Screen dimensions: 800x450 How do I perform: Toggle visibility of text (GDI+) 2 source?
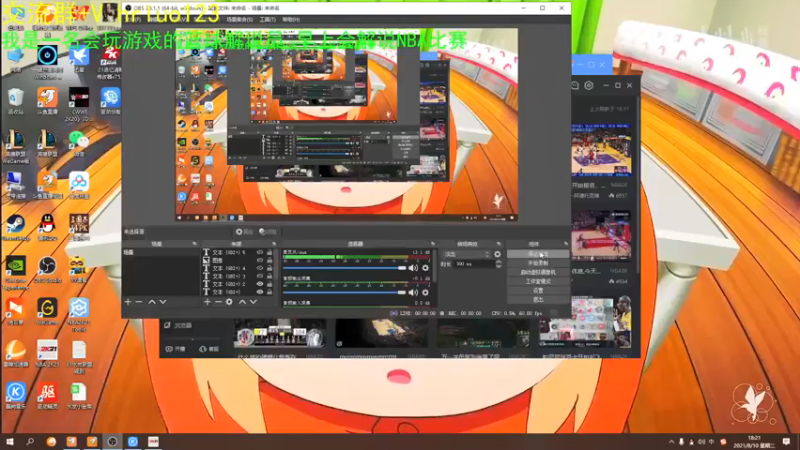[x=260, y=284]
